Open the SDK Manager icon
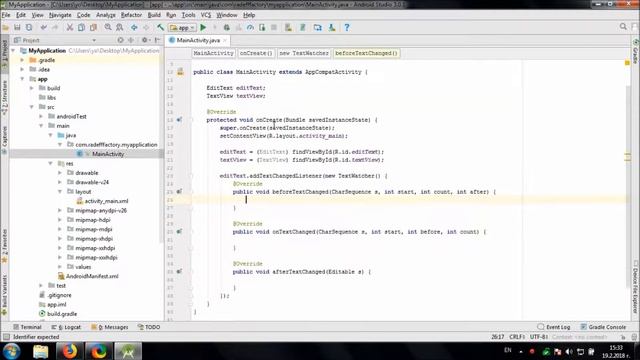 click(332, 27)
